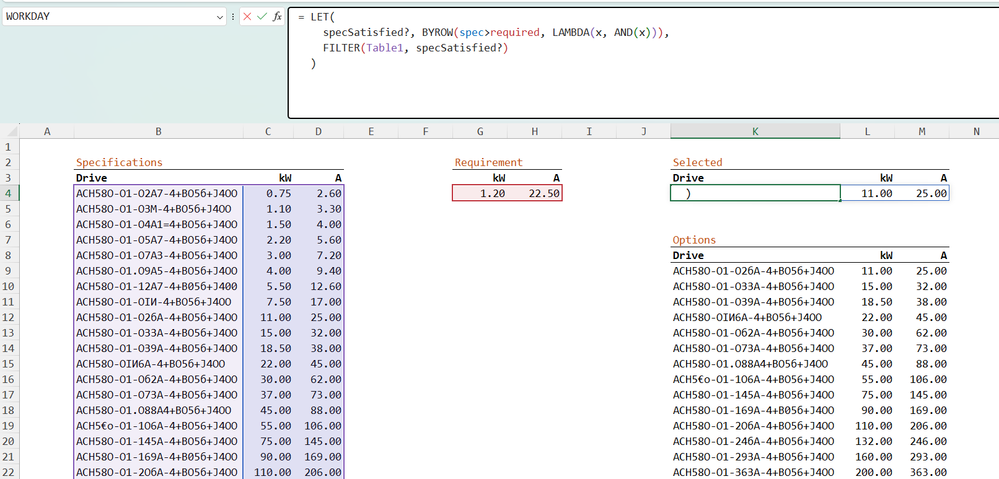Click the Requirement heading cell
The width and height of the screenshot is (999, 479).
[480, 162]
